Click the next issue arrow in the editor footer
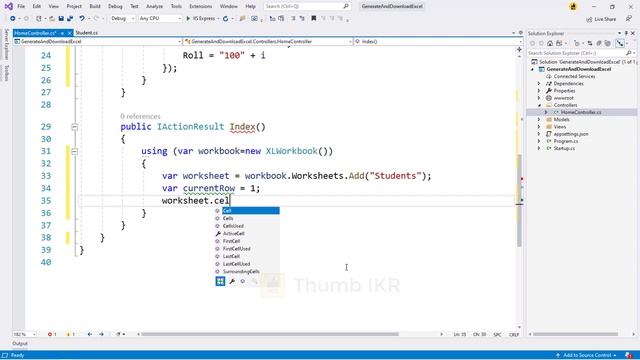 click(101, 334)
